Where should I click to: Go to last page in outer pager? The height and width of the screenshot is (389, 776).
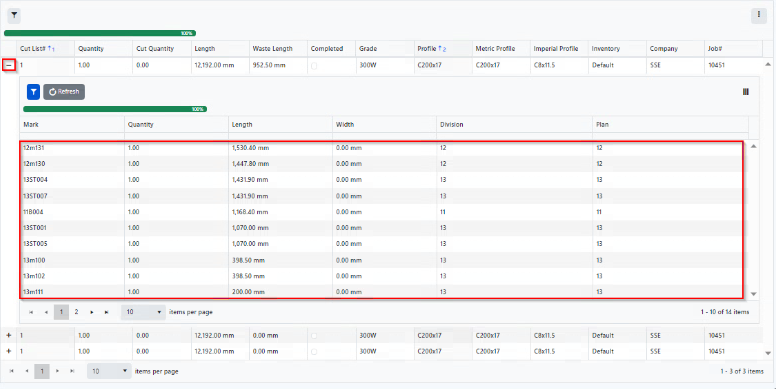tap(72, 371)
